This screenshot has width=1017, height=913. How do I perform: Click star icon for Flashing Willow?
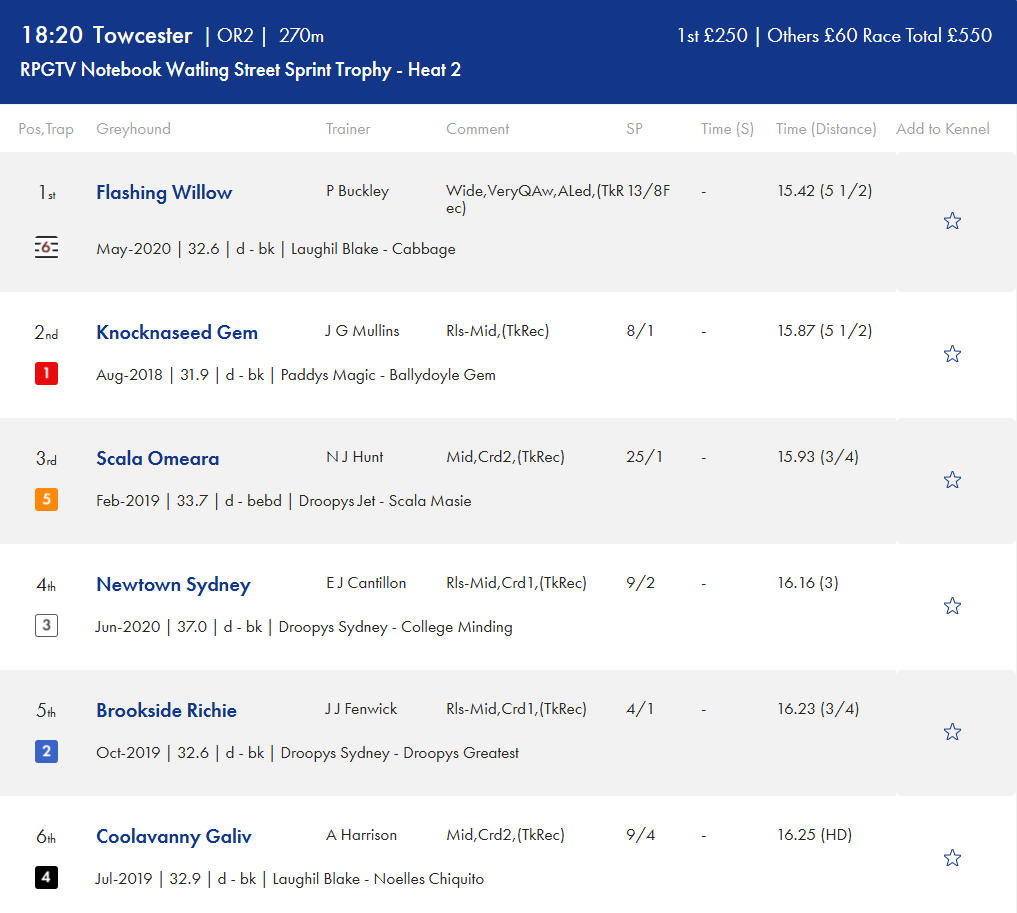[x=952, y=221]
